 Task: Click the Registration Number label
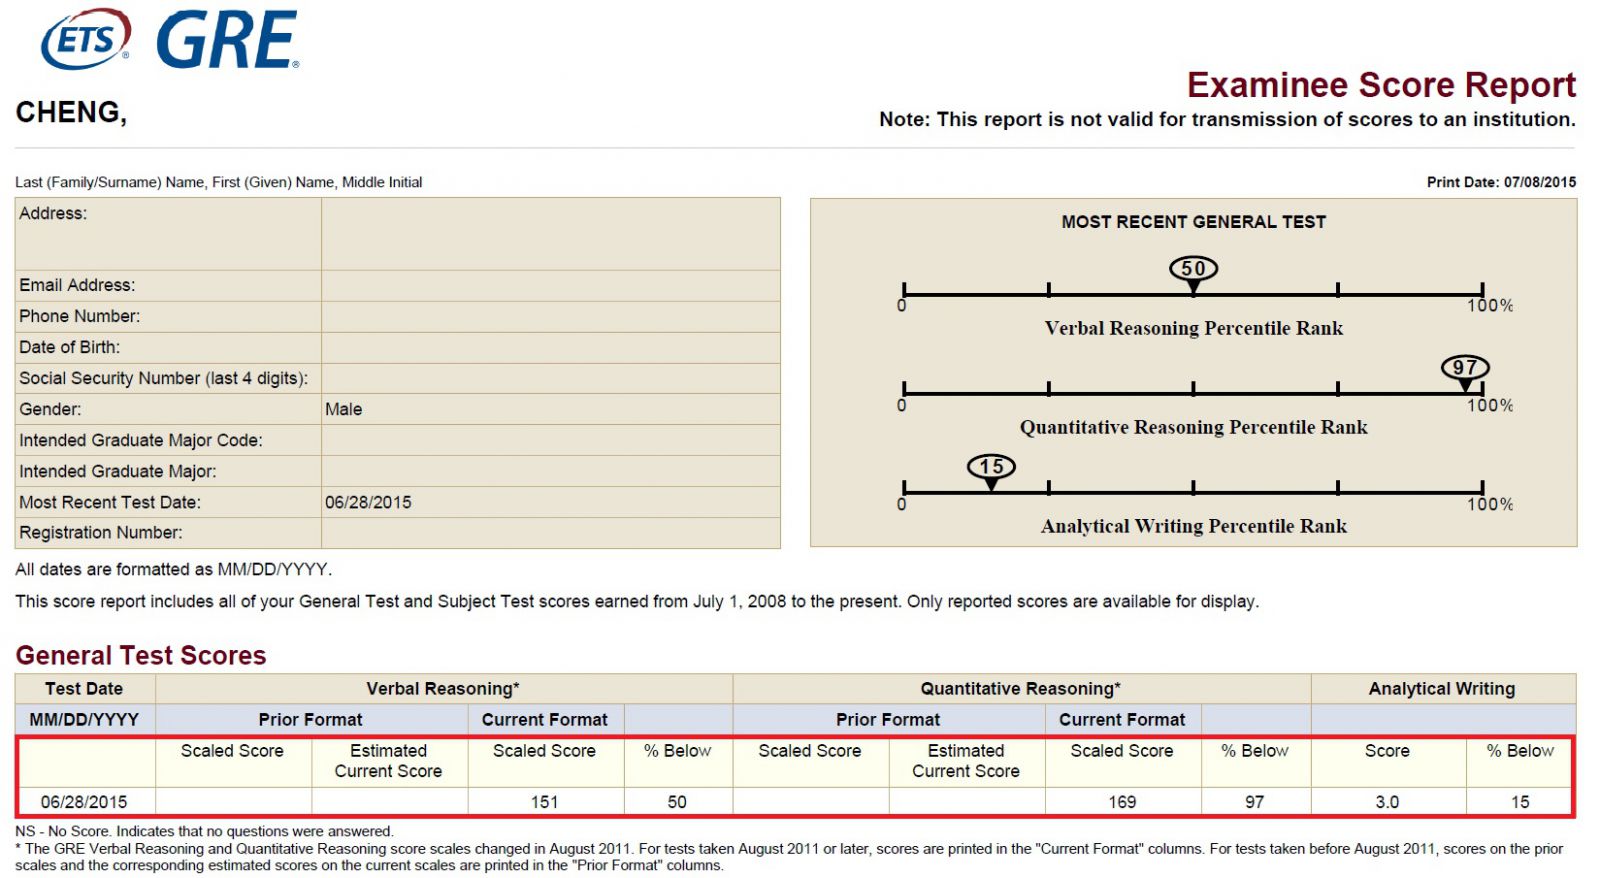[x=101, y=533]
